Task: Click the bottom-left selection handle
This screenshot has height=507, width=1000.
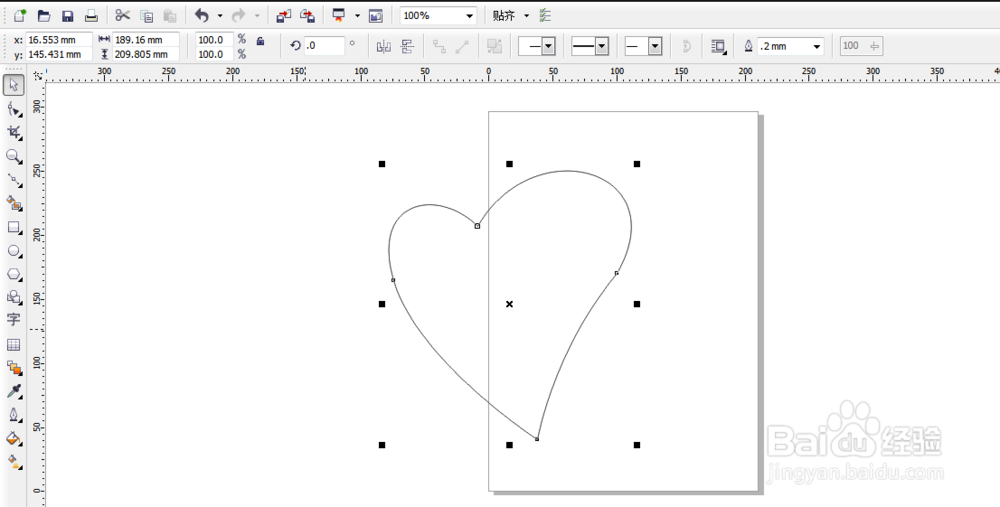Action: tap(382, 445)
